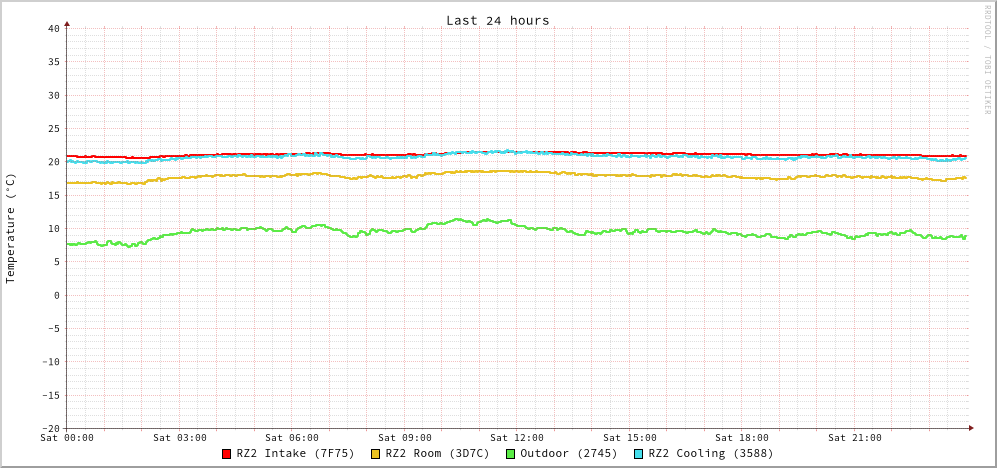Click the Last 24 hours chart title
This screenshot has height=468, width=997.
(x=497, y=20)
